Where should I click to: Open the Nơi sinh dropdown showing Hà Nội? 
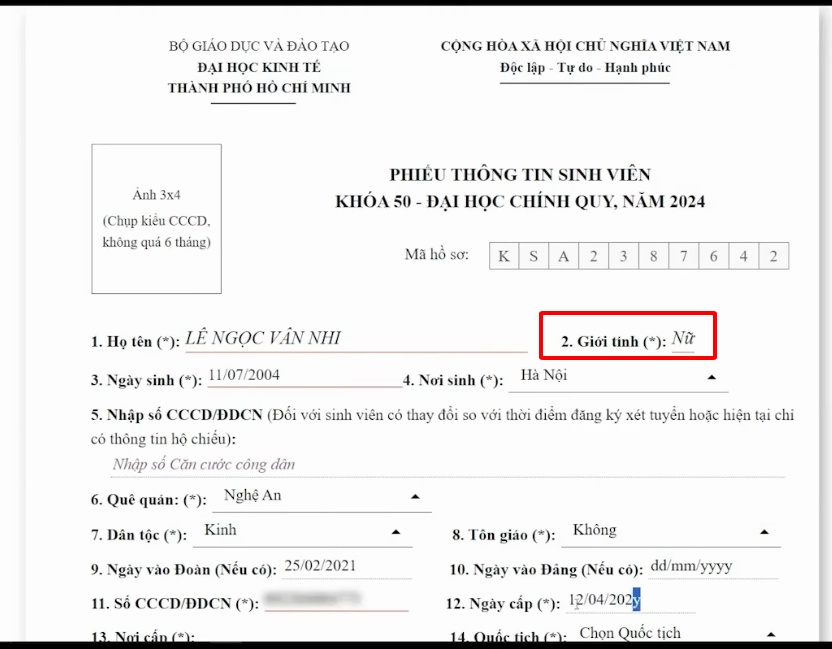(x=618, y=377)
